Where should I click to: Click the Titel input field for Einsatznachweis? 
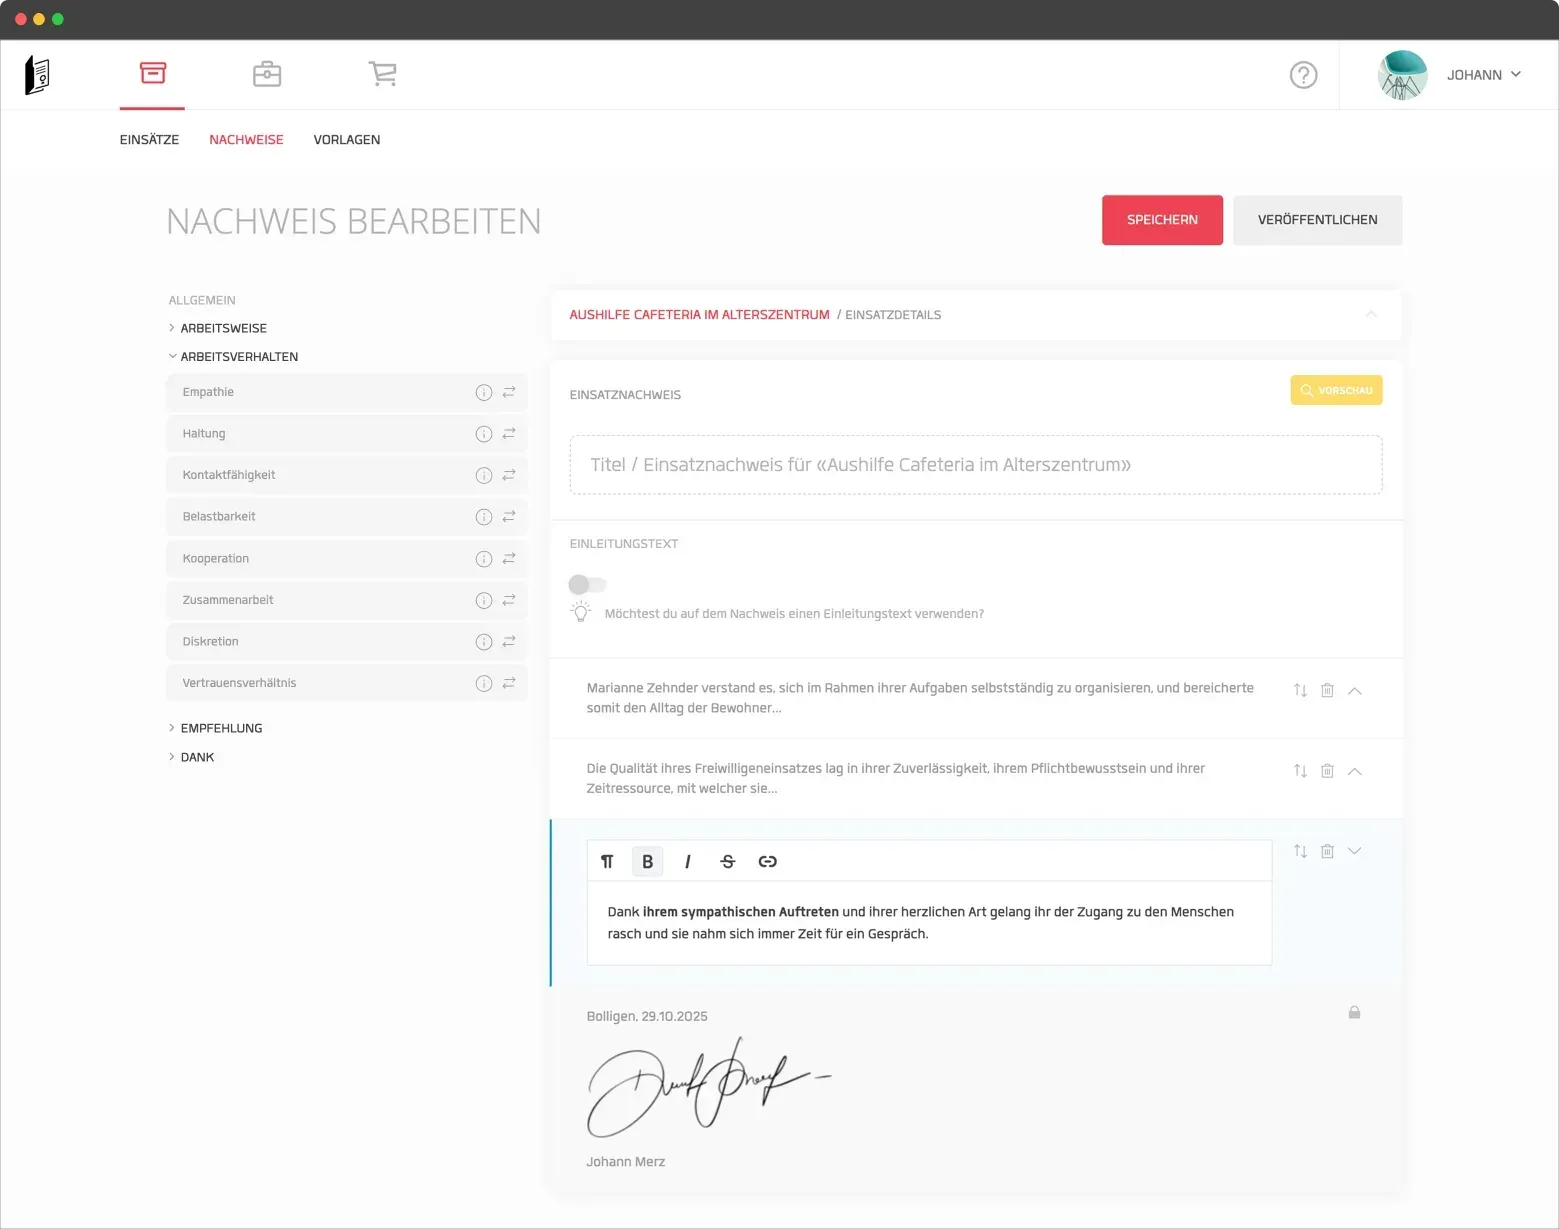[975, 465]
